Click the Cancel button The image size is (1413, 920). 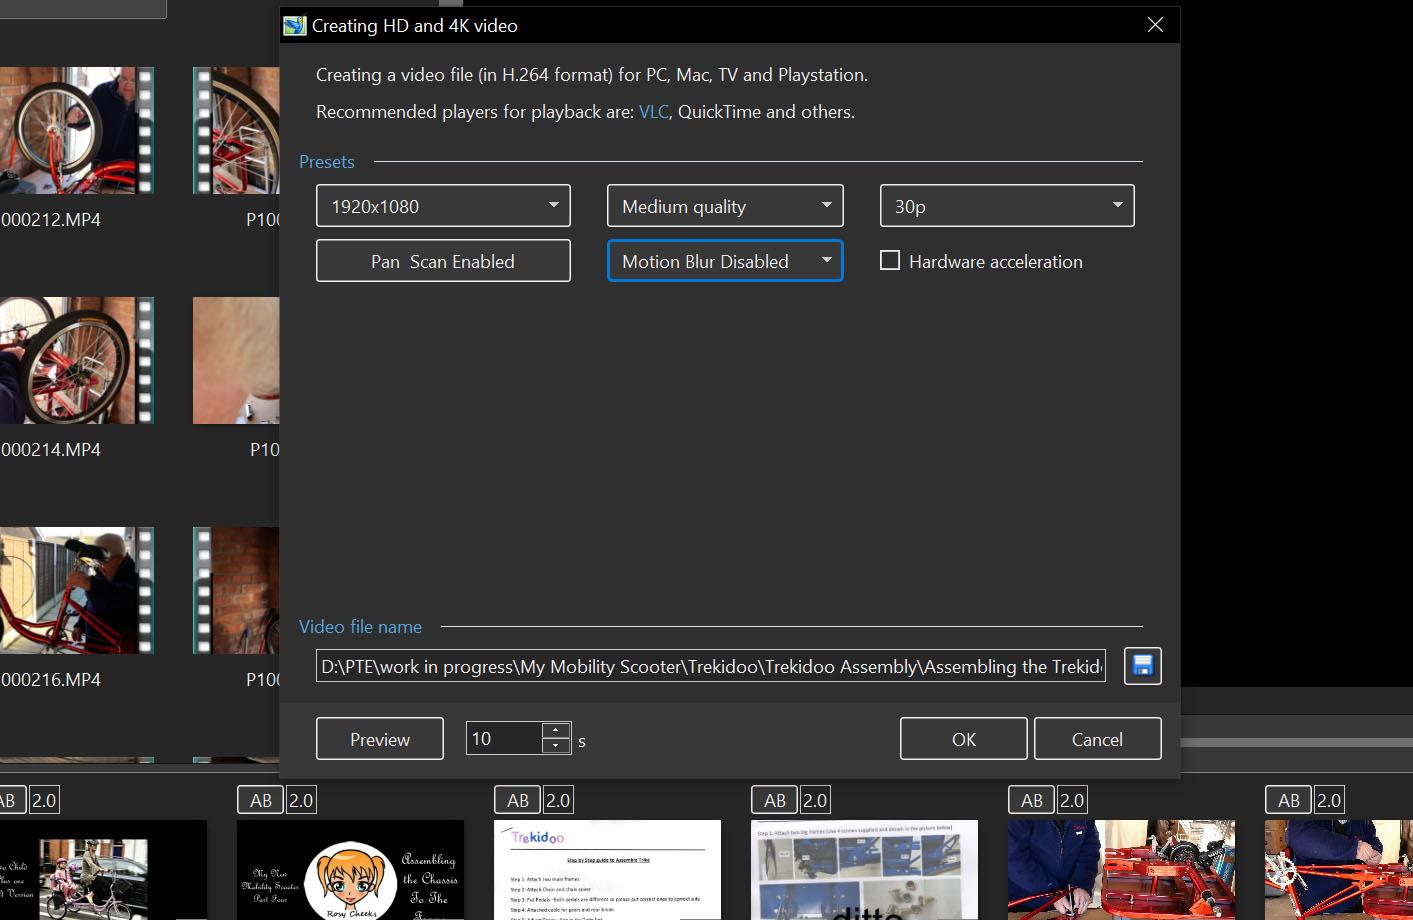(x=1097, y=739)
